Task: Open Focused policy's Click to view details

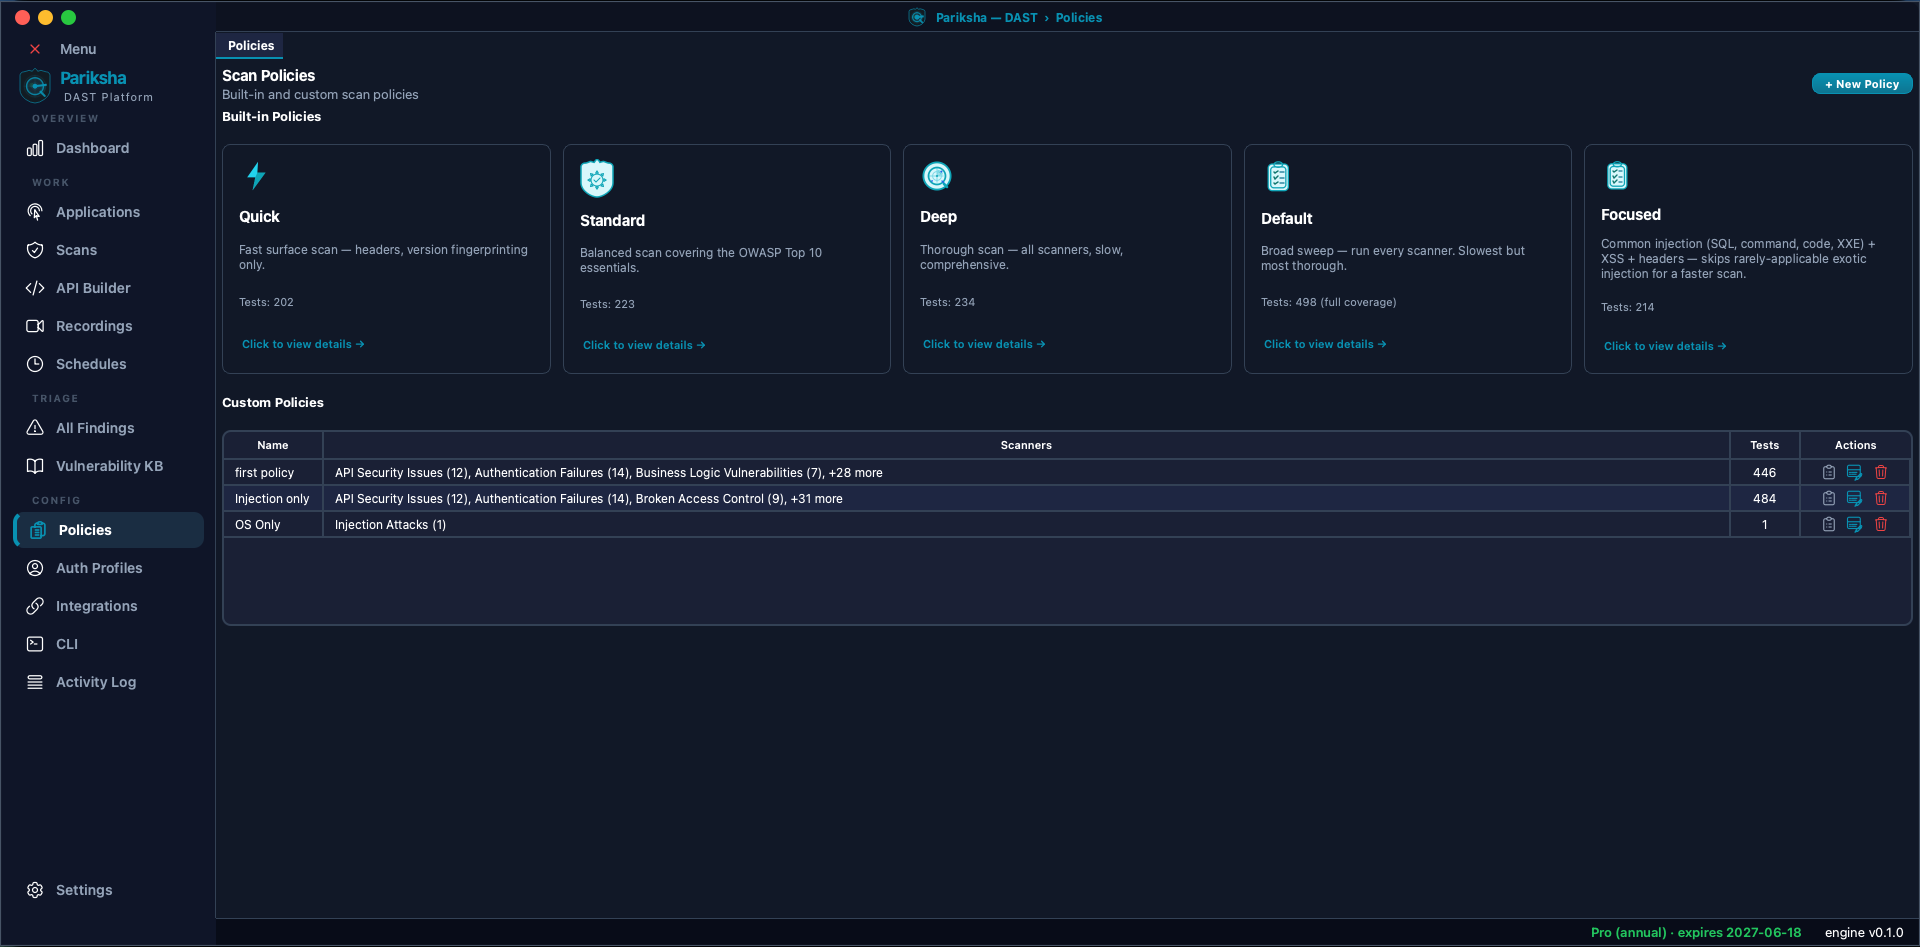Action: [x=1665, y=346]
